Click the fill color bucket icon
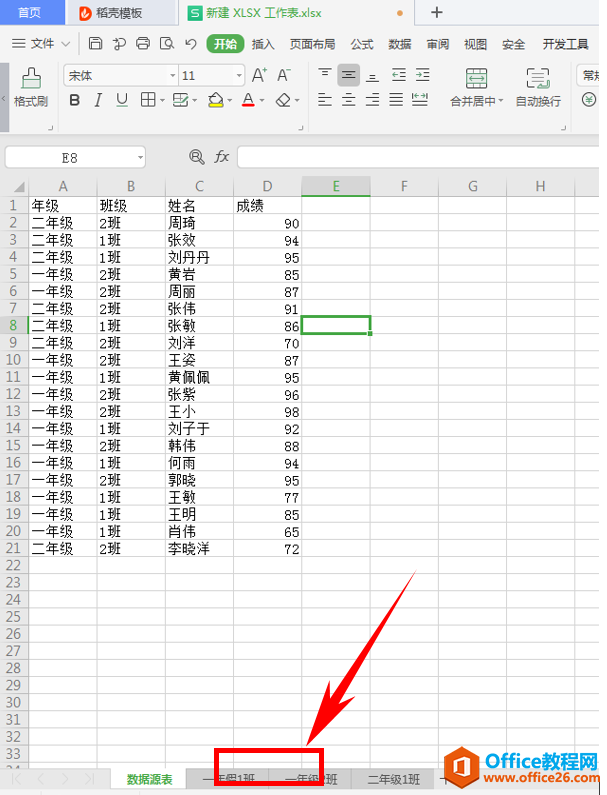 [216, 100]
